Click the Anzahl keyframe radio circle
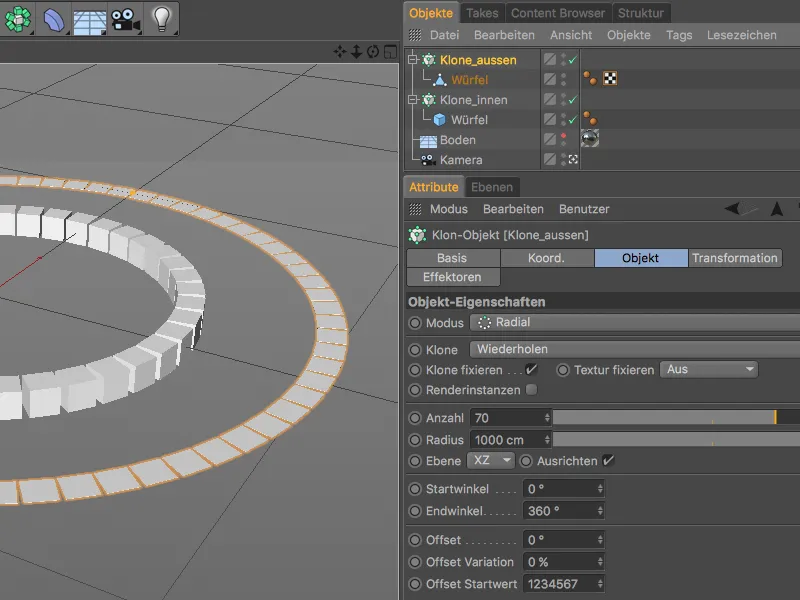 [x=415, y=418]
